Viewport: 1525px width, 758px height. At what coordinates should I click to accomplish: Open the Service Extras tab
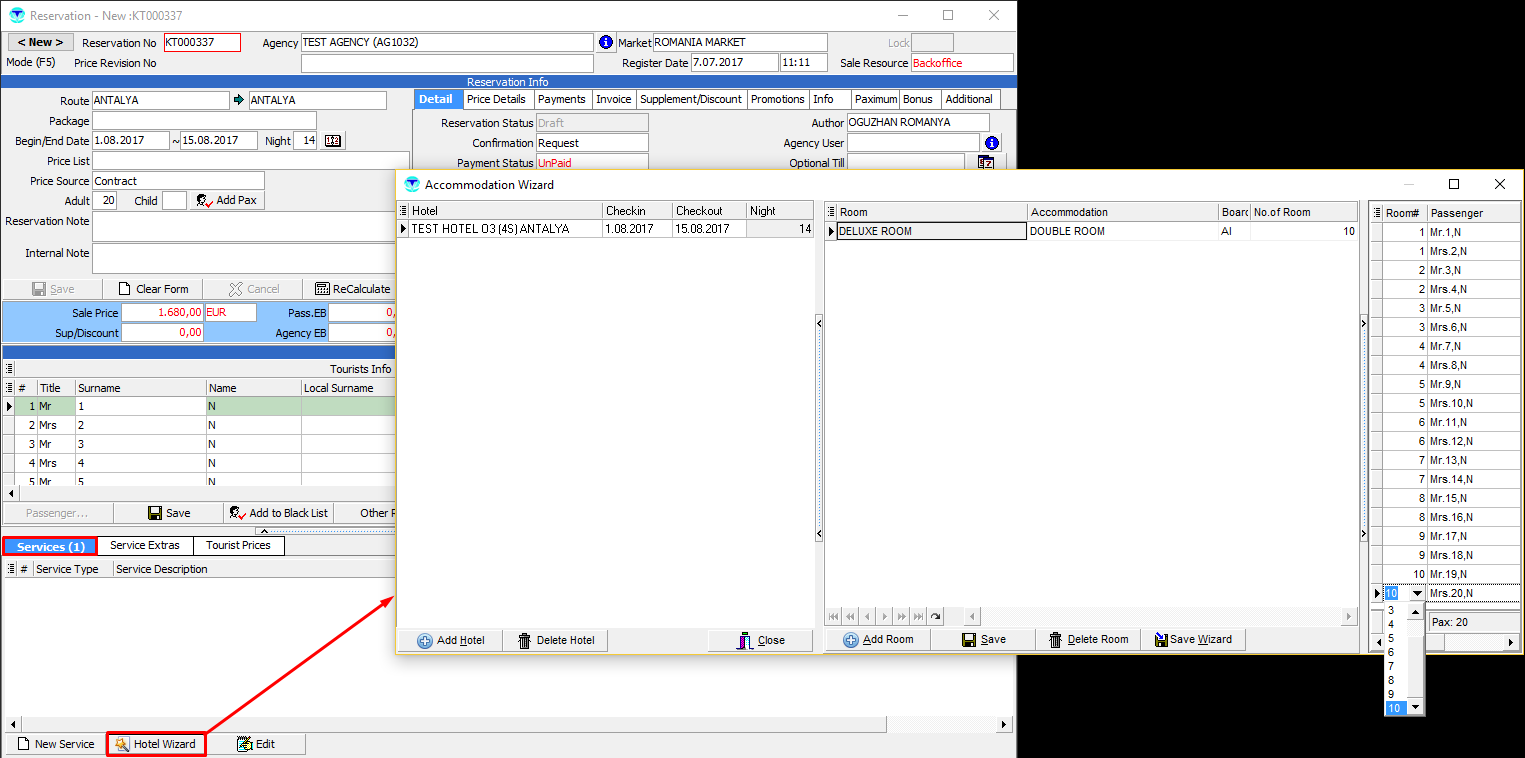point(145,545)
